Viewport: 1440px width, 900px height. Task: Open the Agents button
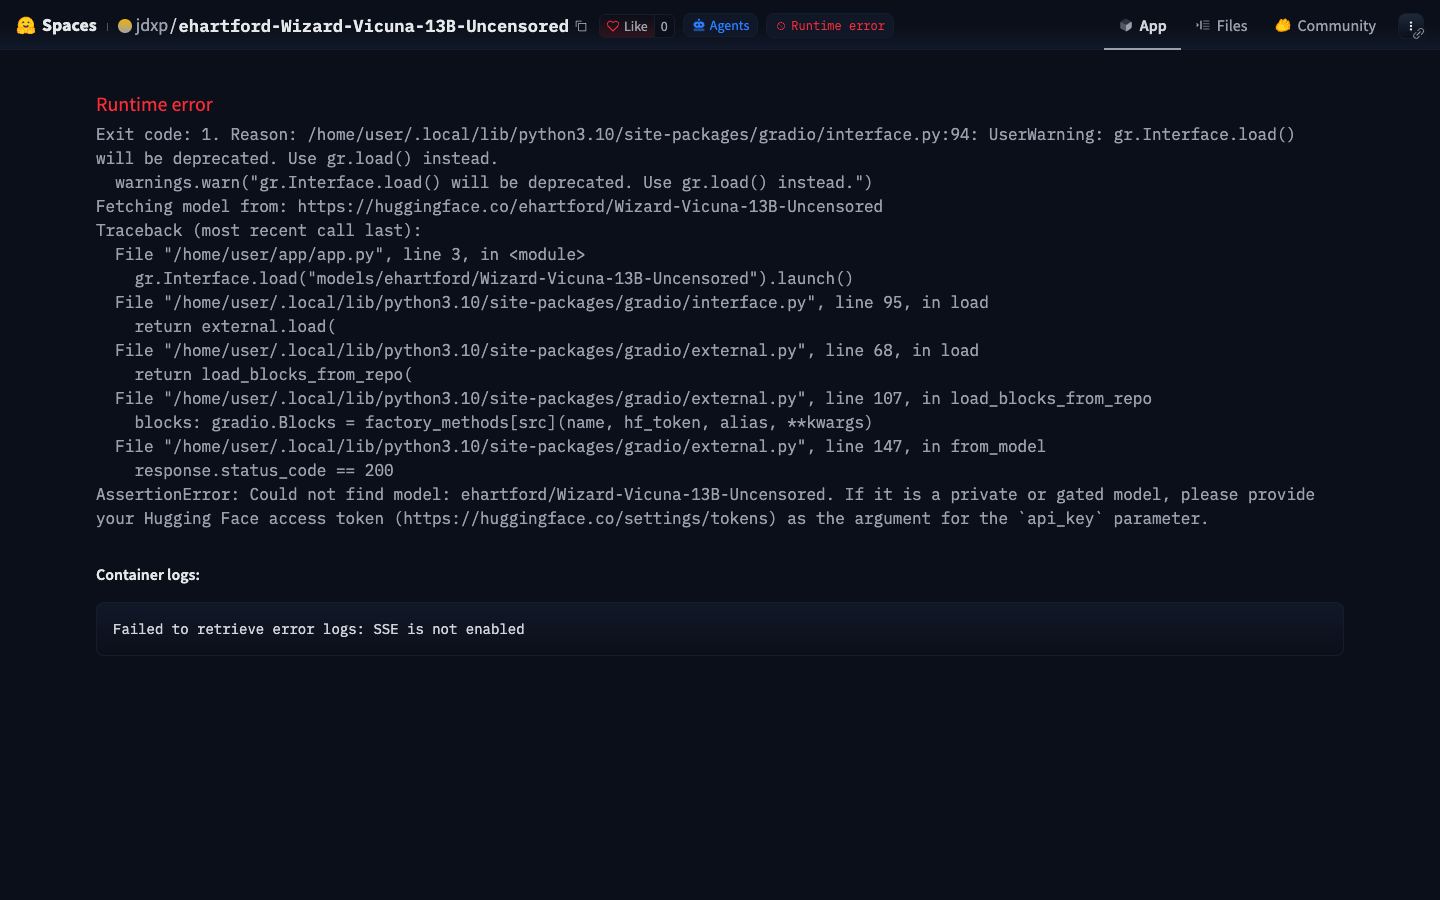[721, 26]
